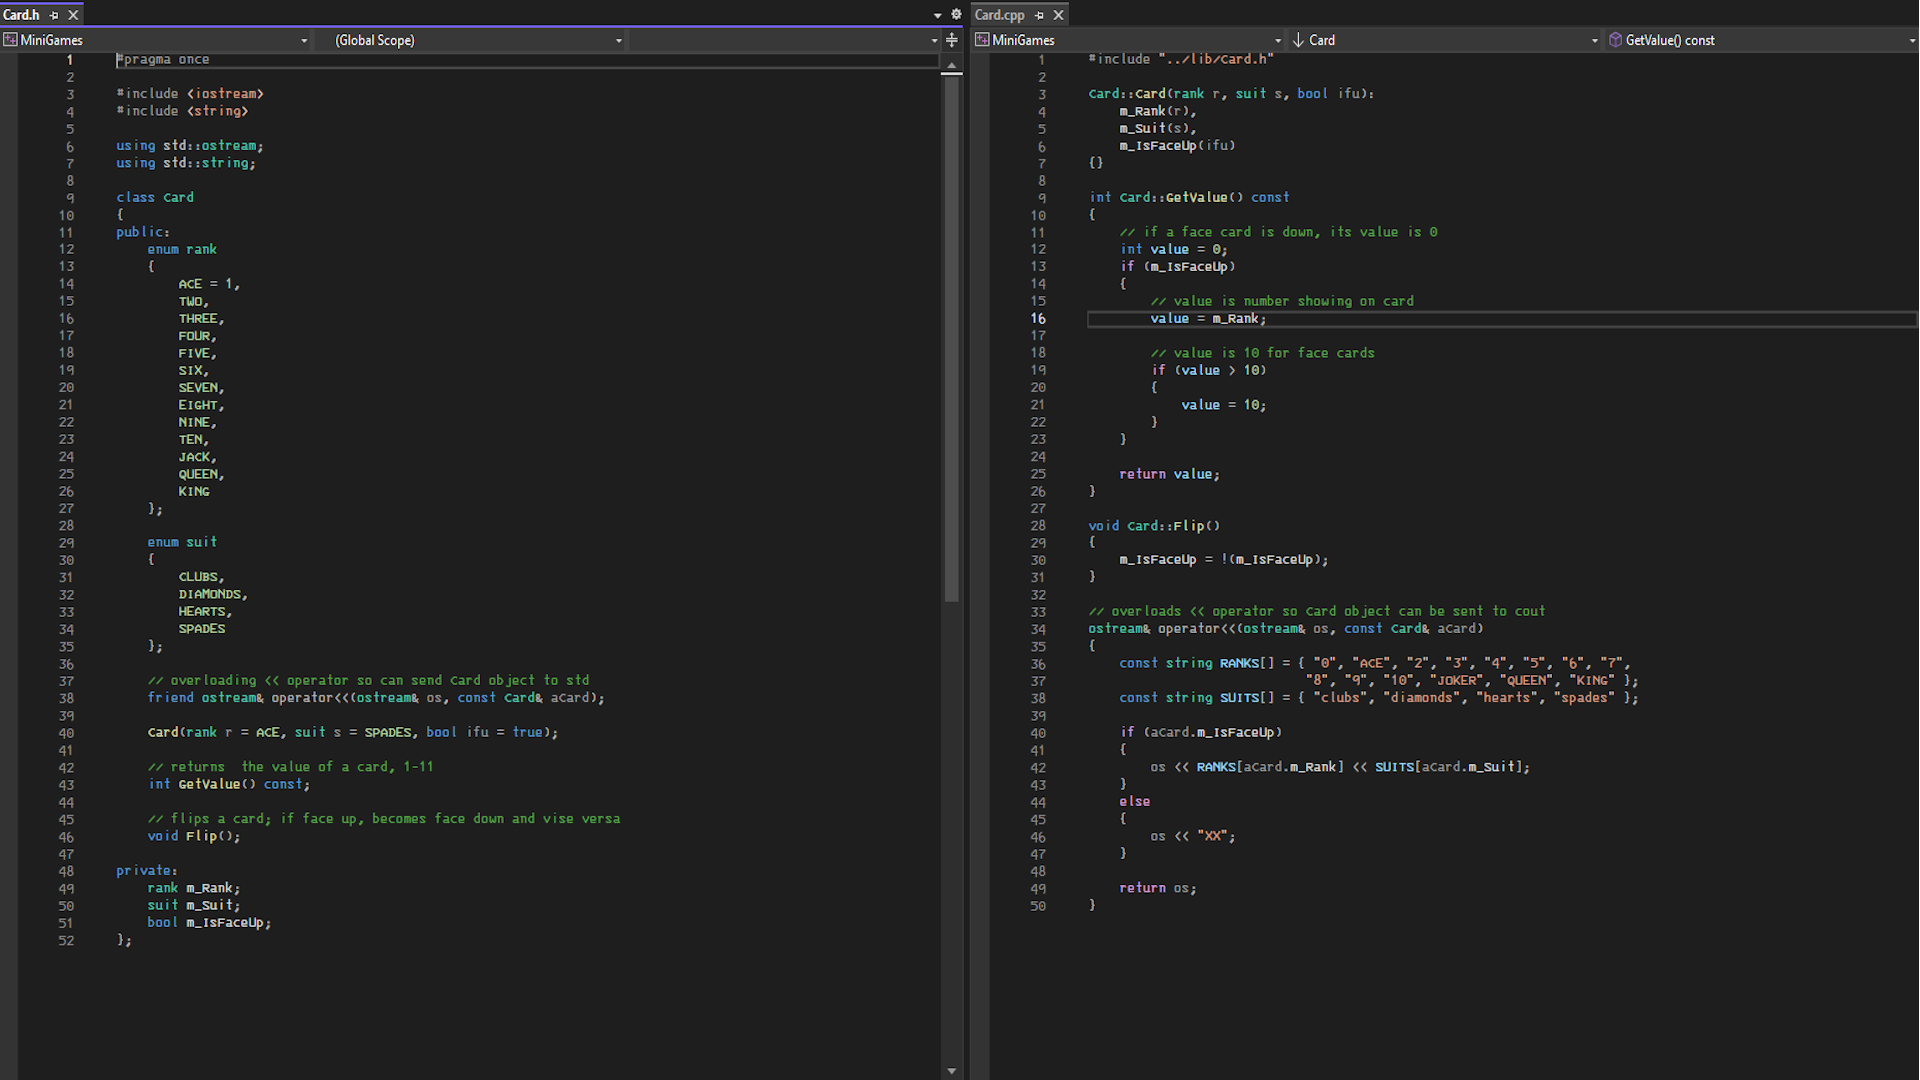This screenshot has height=1080, width=1920.
Task: Click 'enum suit' in Card.h
Action: (x=182, y=542)
